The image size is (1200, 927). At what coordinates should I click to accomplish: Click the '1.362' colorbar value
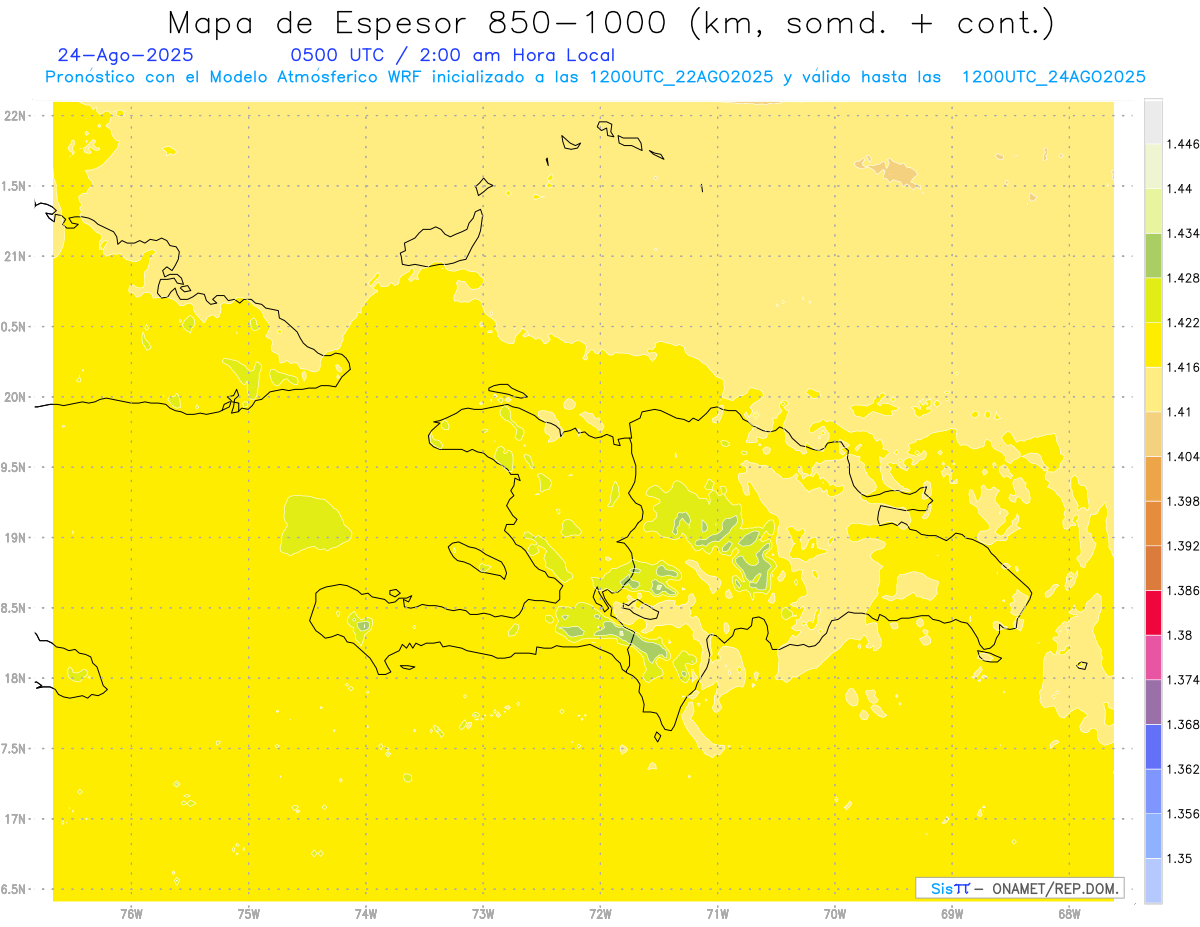tap(1183, 769)
